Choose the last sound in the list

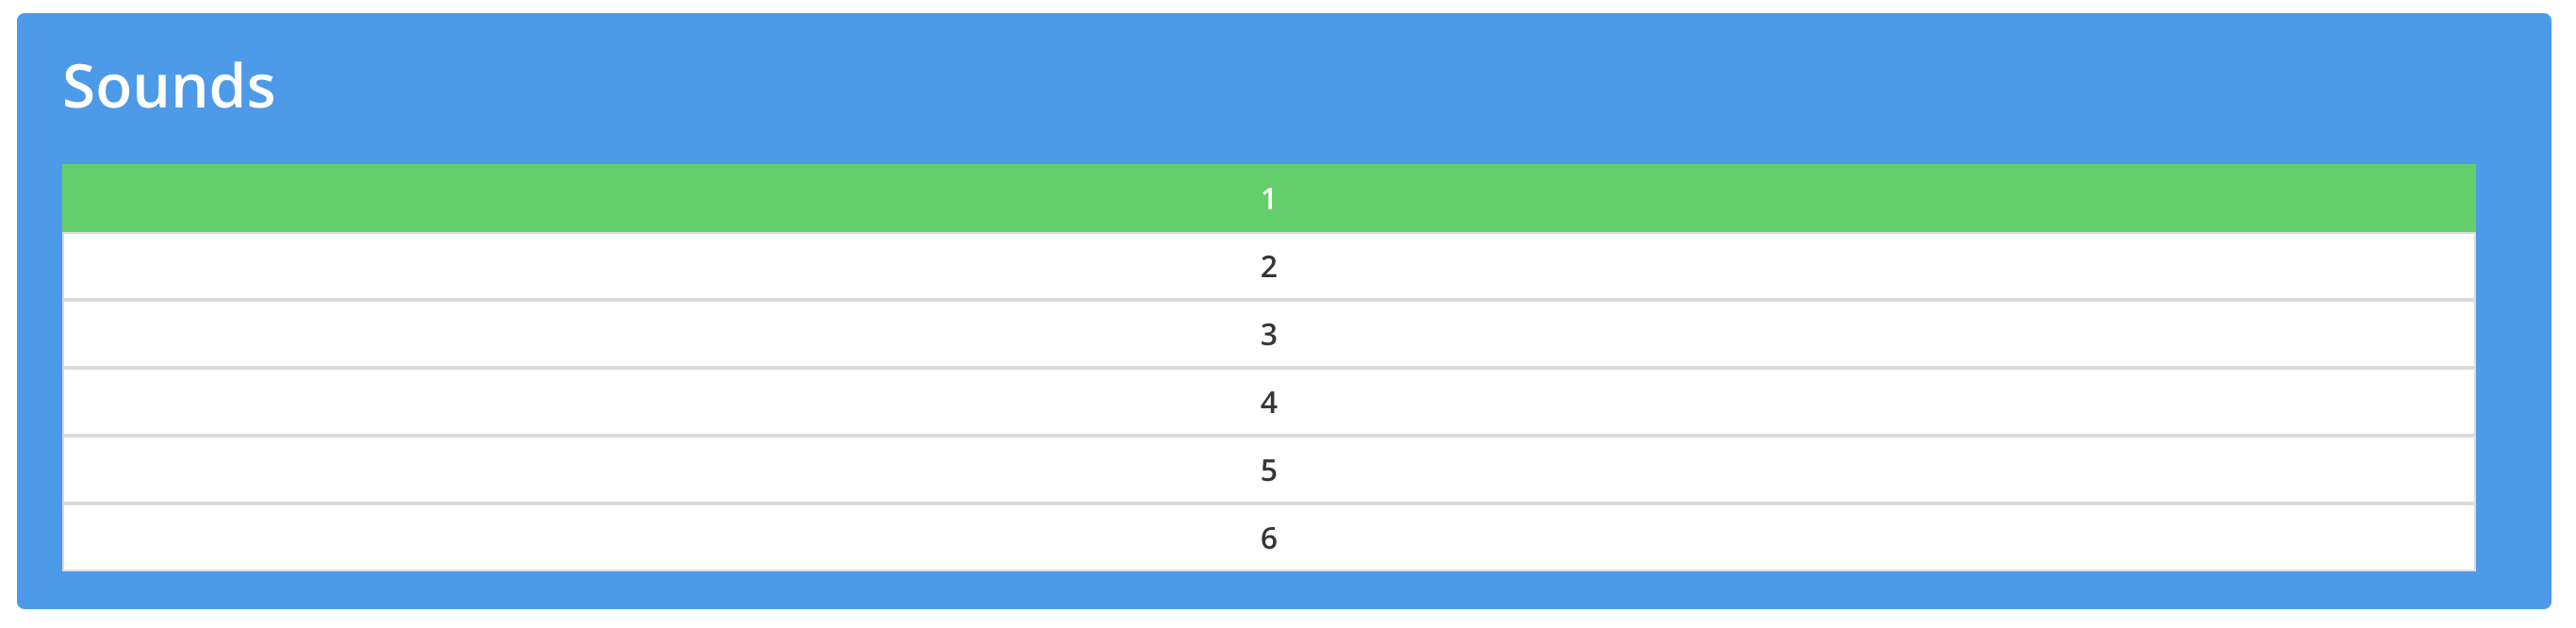pos(1268,538)
